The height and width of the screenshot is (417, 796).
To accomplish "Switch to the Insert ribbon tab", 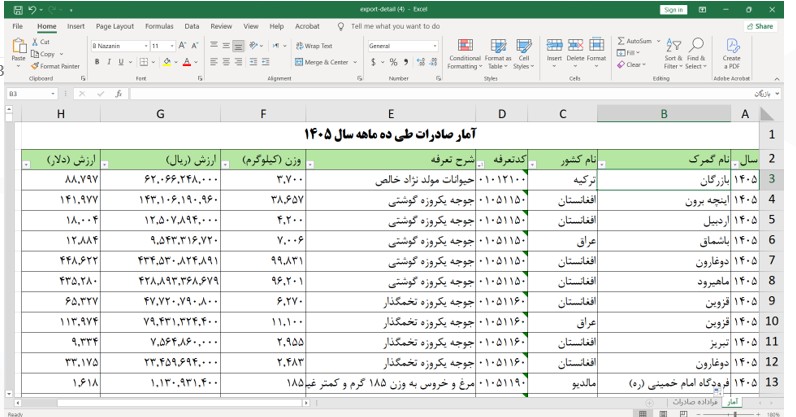I will click(76, 26).
